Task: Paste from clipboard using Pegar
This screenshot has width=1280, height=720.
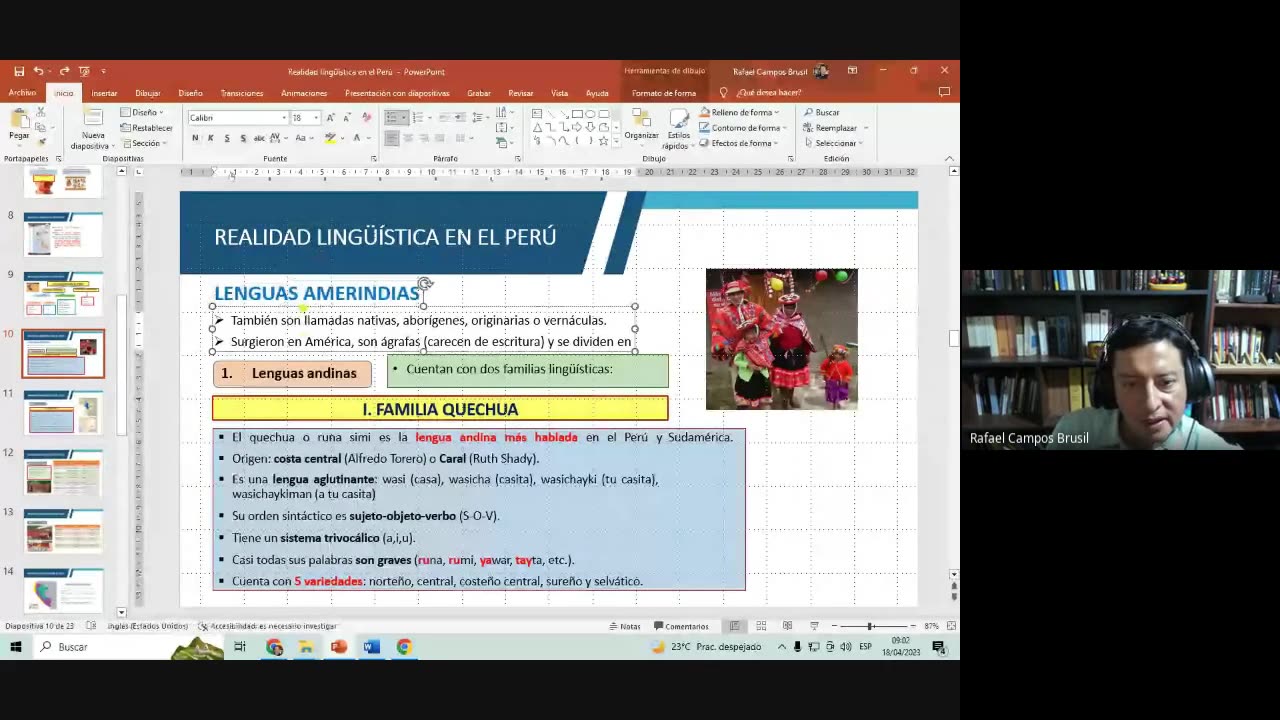Action: (x=19, y=124)
